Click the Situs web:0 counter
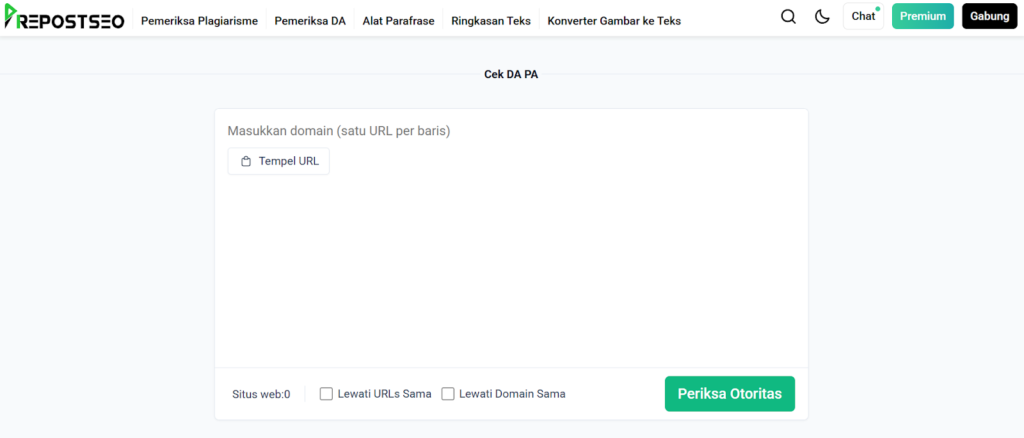Screen dimensions: 1024x438 tap(261, 394)
